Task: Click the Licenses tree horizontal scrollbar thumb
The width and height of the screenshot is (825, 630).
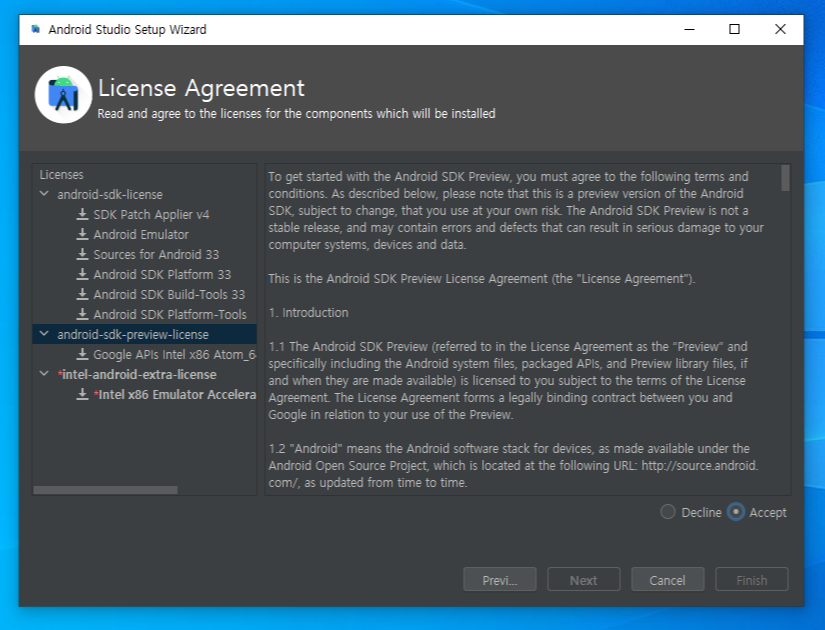Action: (105, 490)
